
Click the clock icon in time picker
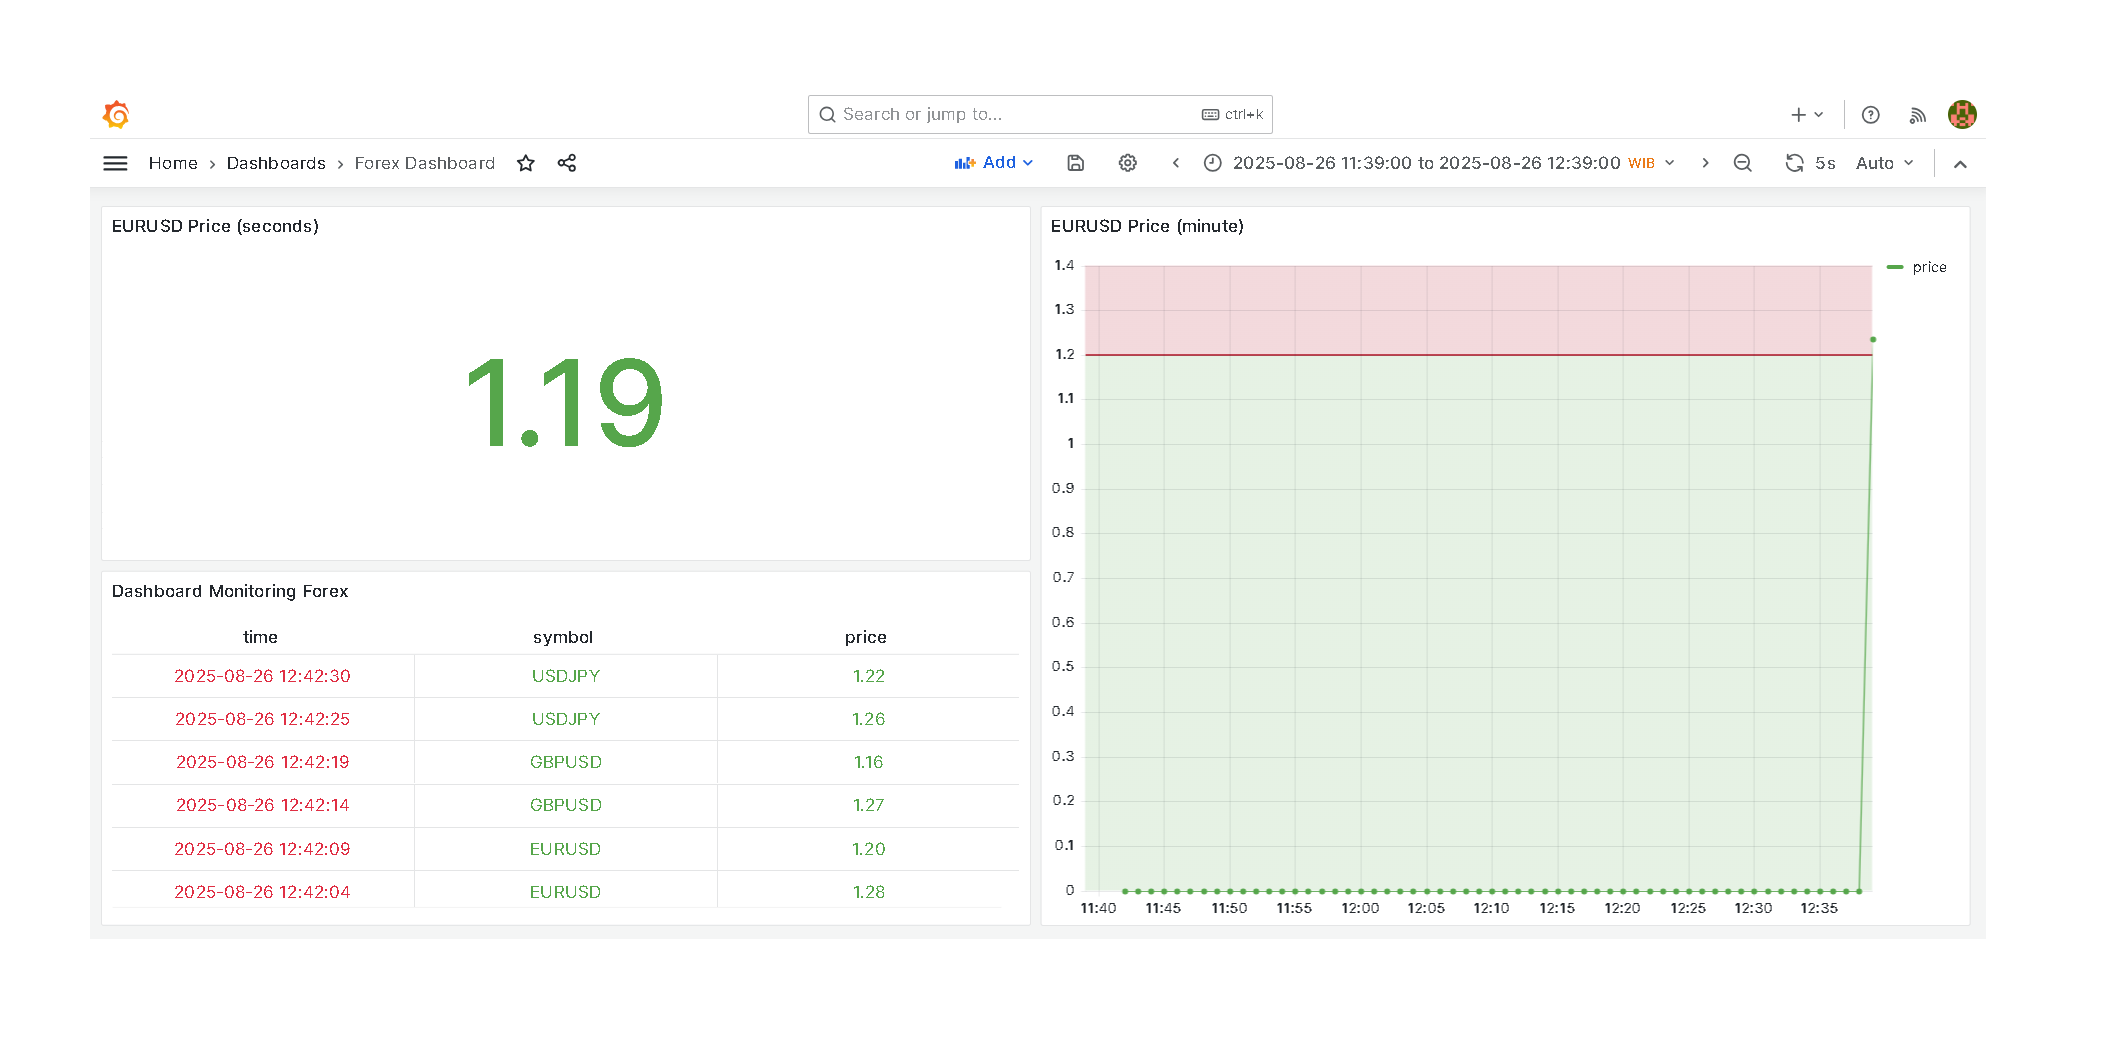1213,163
